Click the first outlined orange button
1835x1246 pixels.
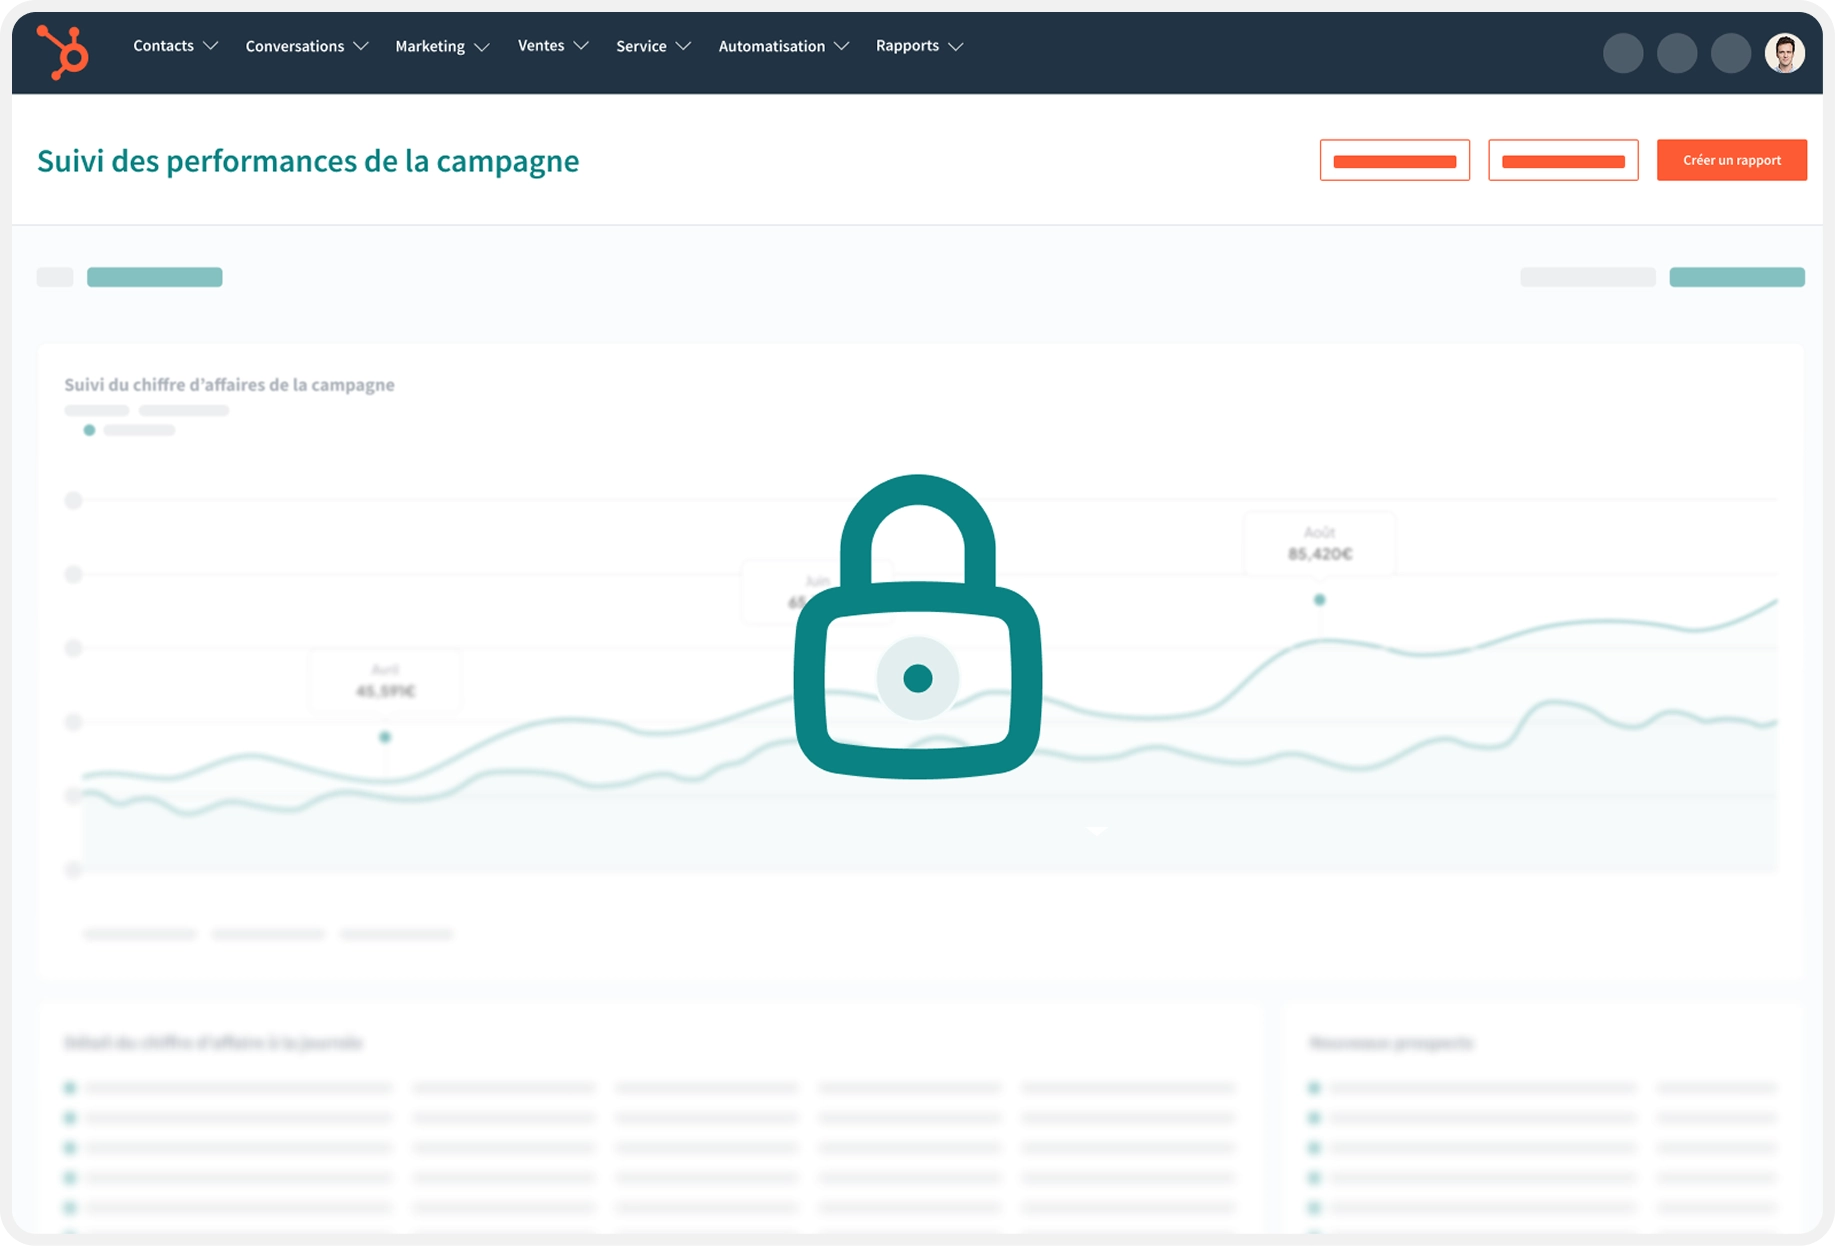click(x=1394, y=160)
